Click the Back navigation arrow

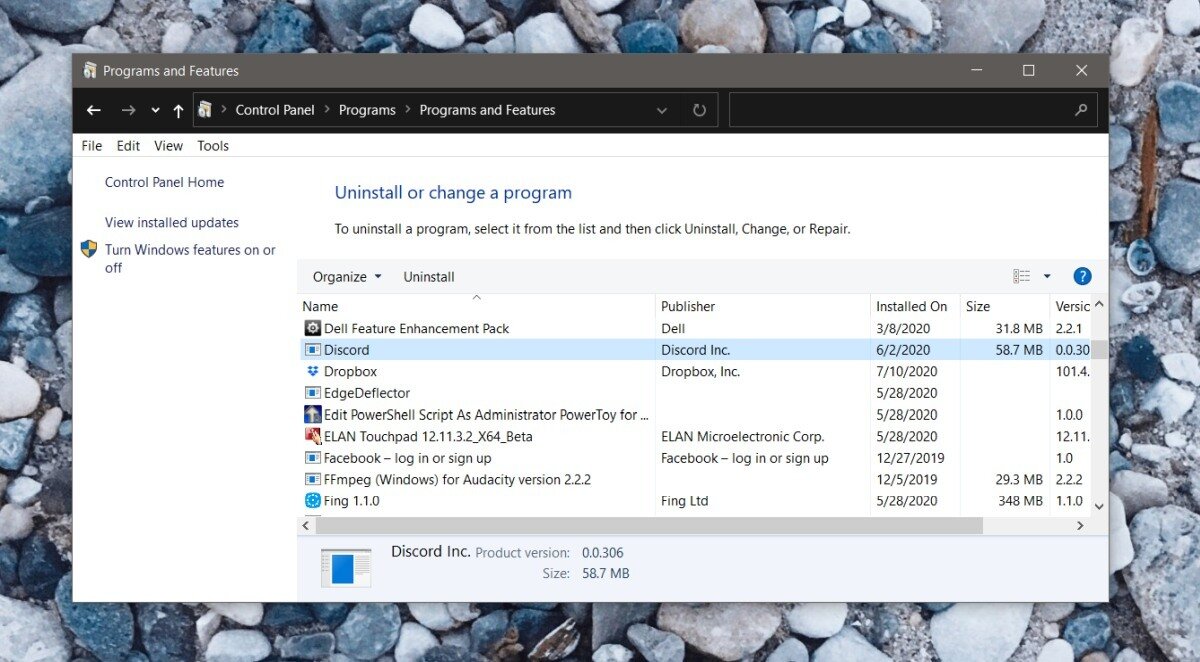tap(94, 110)
